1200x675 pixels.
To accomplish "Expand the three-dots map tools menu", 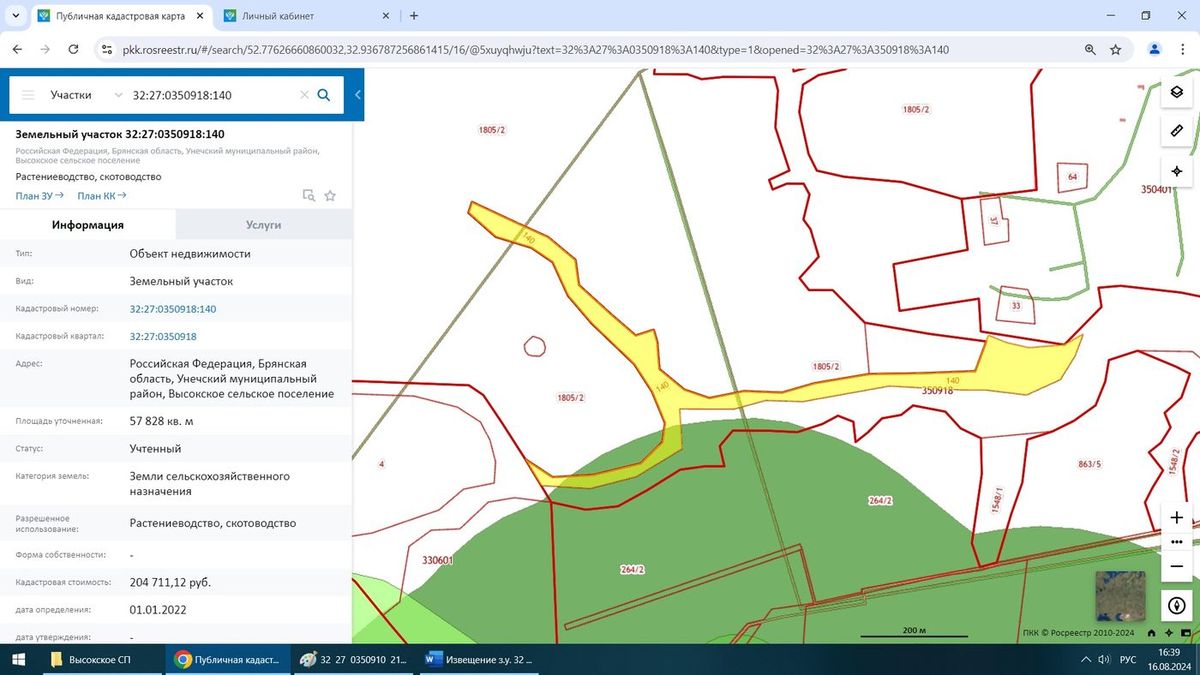I will (x=1176, y=542).
